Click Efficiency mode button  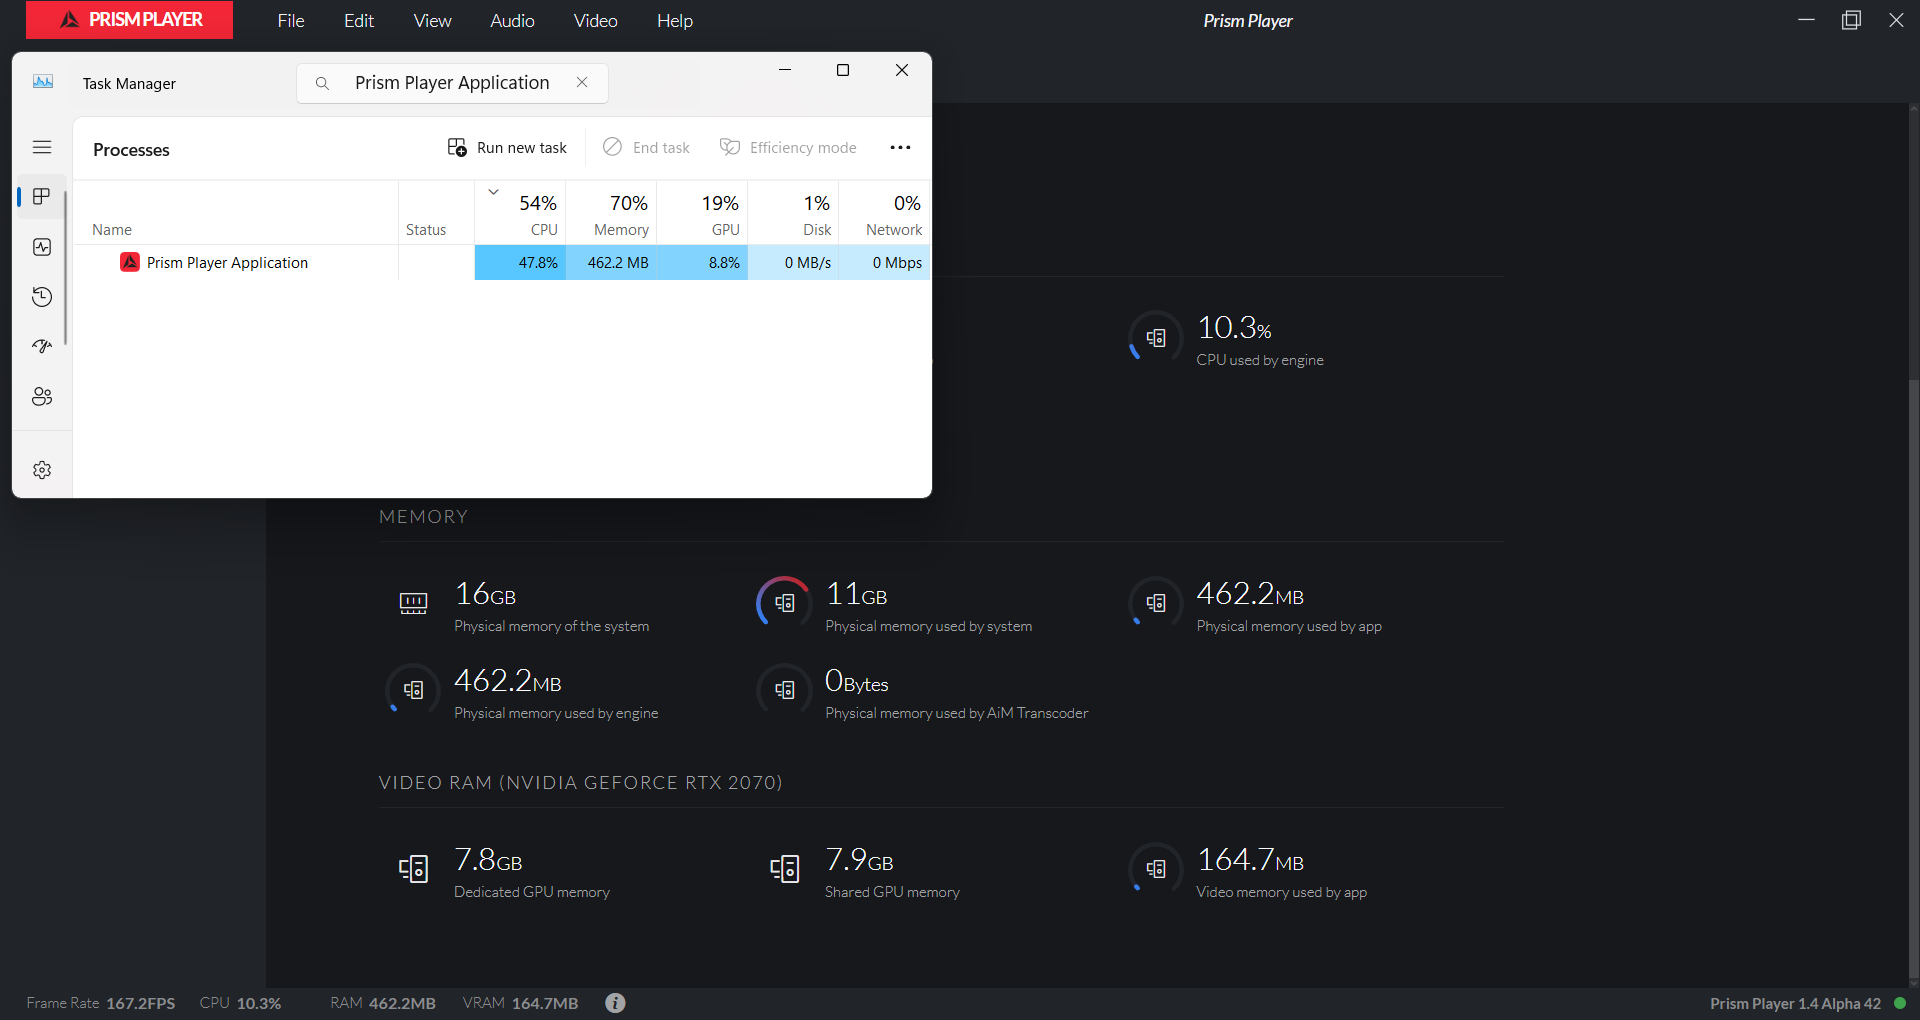click(x=788, y=148)
